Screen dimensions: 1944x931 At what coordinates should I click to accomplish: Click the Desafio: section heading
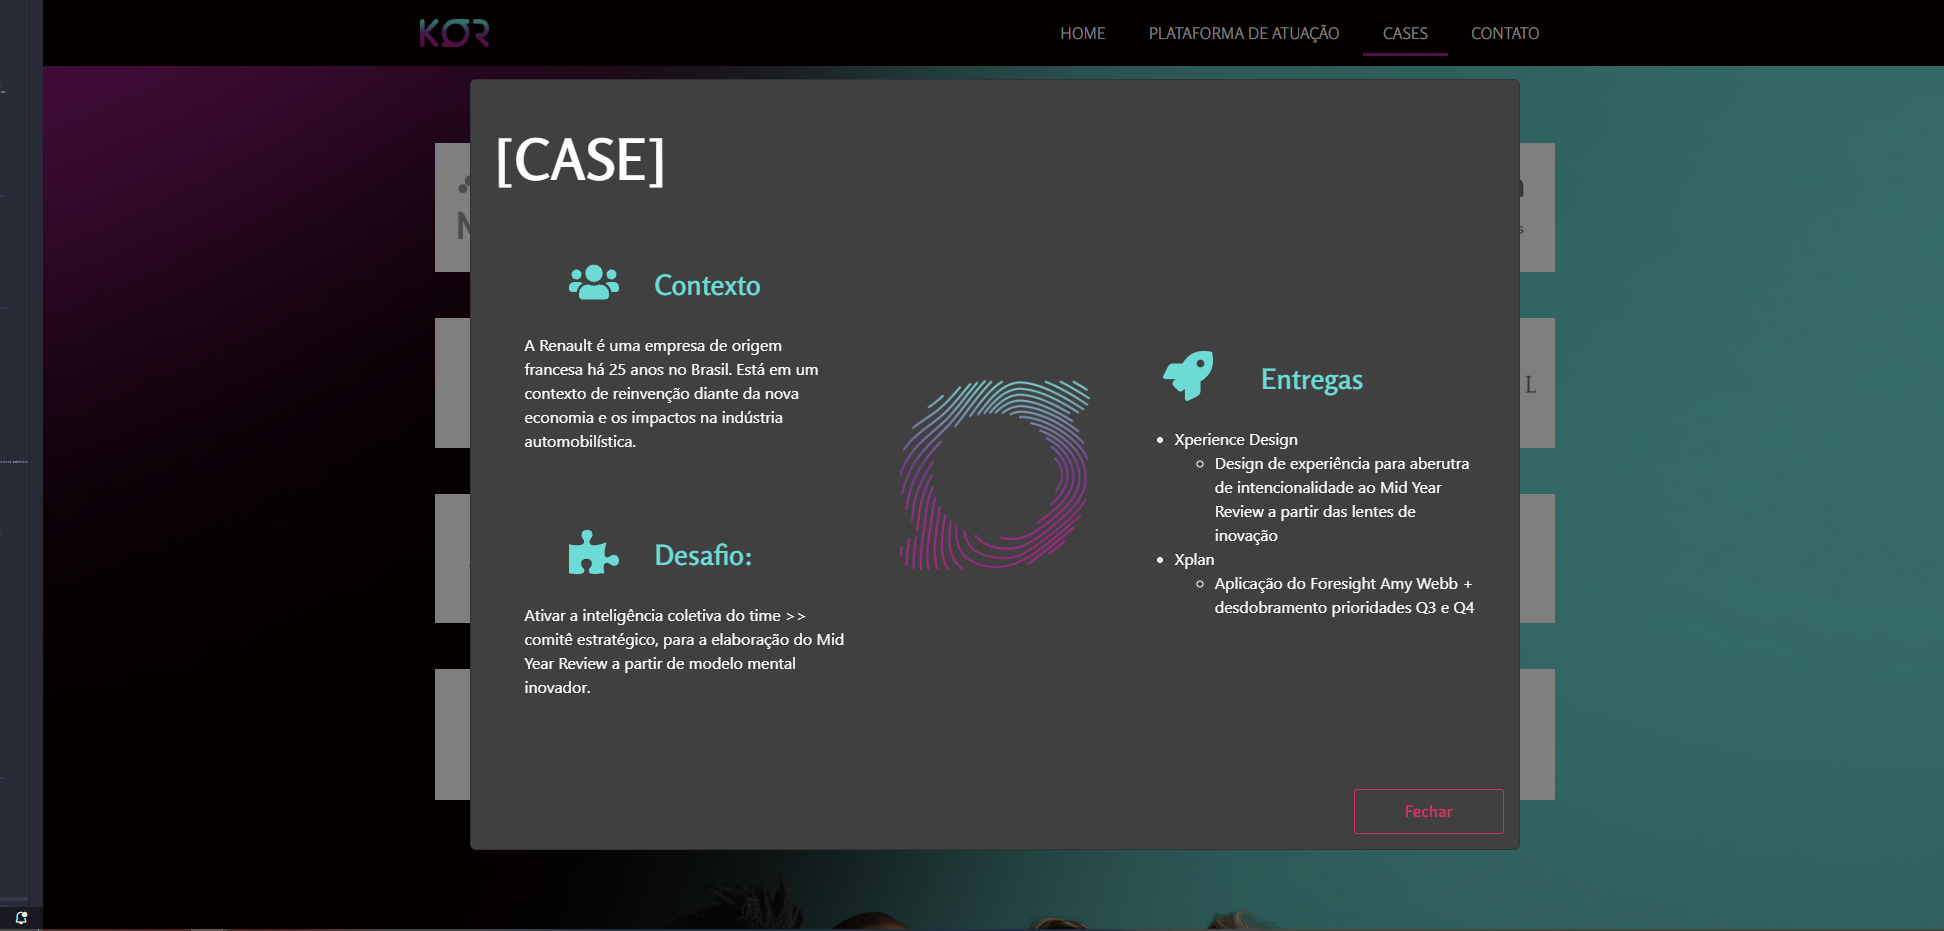point(702,556)
